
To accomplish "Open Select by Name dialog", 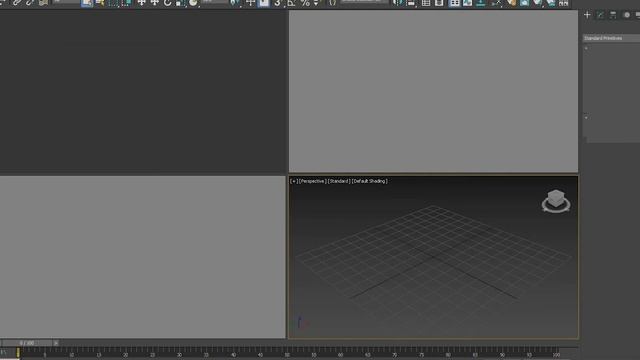I will (x=100, y=3).
